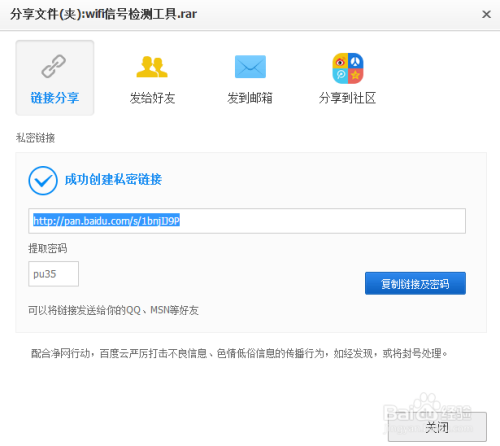Screen dimensions: 500x446
Task: Click the 私密链接 section label
Action: pyautogui.click(x=35, y=138)
